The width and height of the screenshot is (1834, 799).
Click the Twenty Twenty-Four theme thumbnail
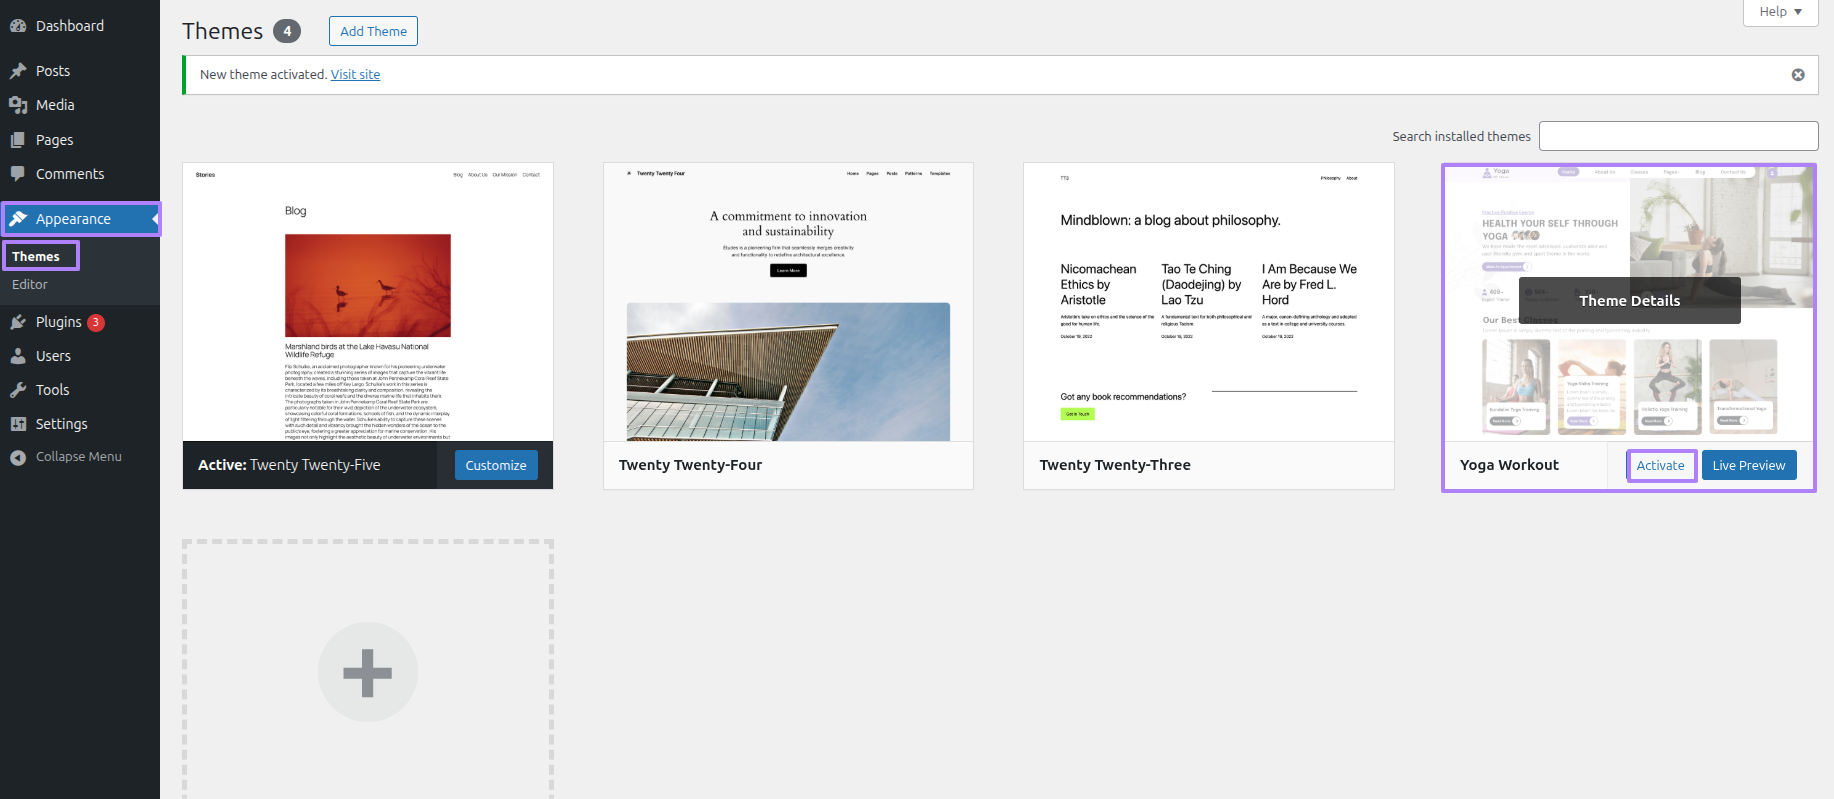788,302
